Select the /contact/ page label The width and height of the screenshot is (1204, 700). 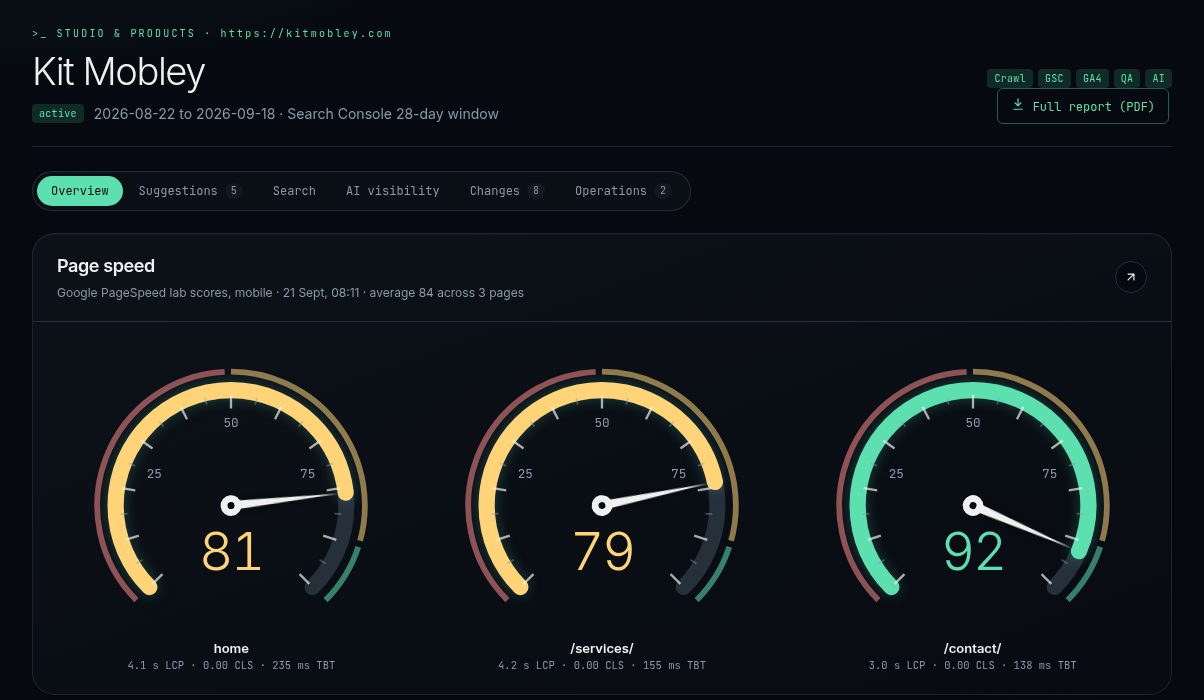click(973, 648)
